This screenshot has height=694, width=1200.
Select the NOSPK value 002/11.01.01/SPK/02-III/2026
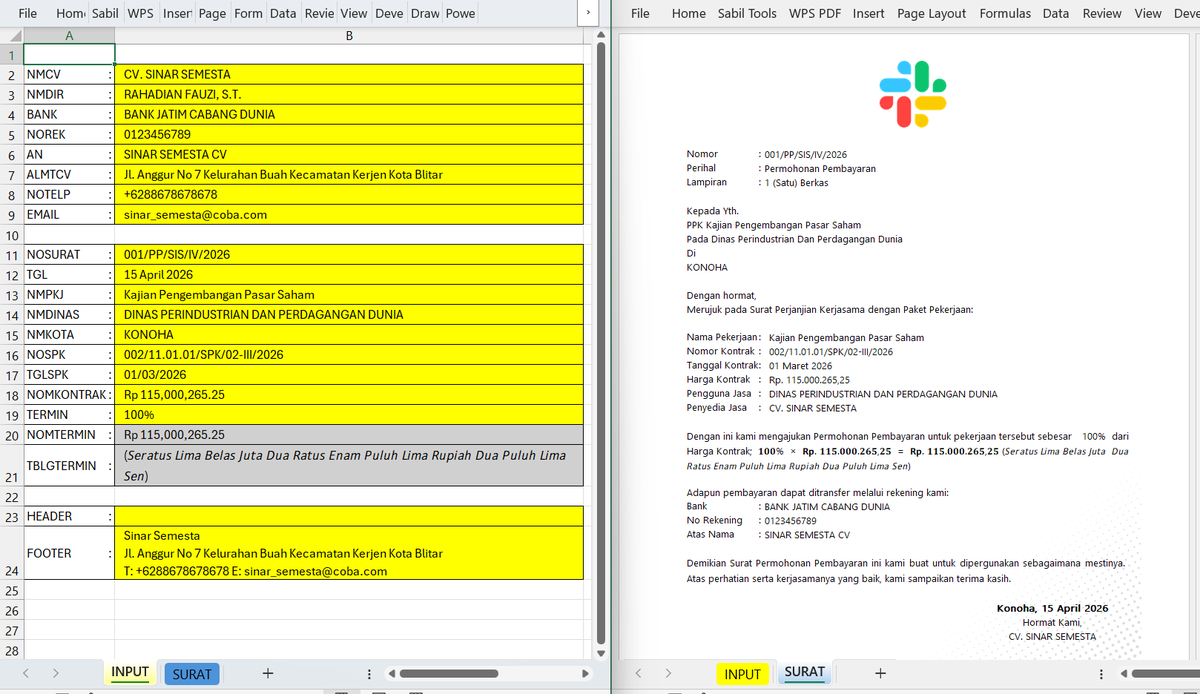click(x=349, y=354)
